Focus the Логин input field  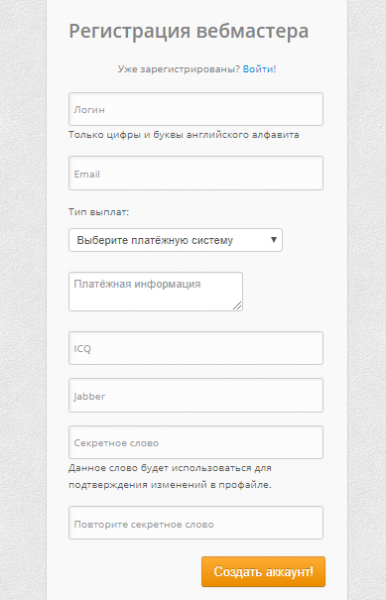[196, 109]
